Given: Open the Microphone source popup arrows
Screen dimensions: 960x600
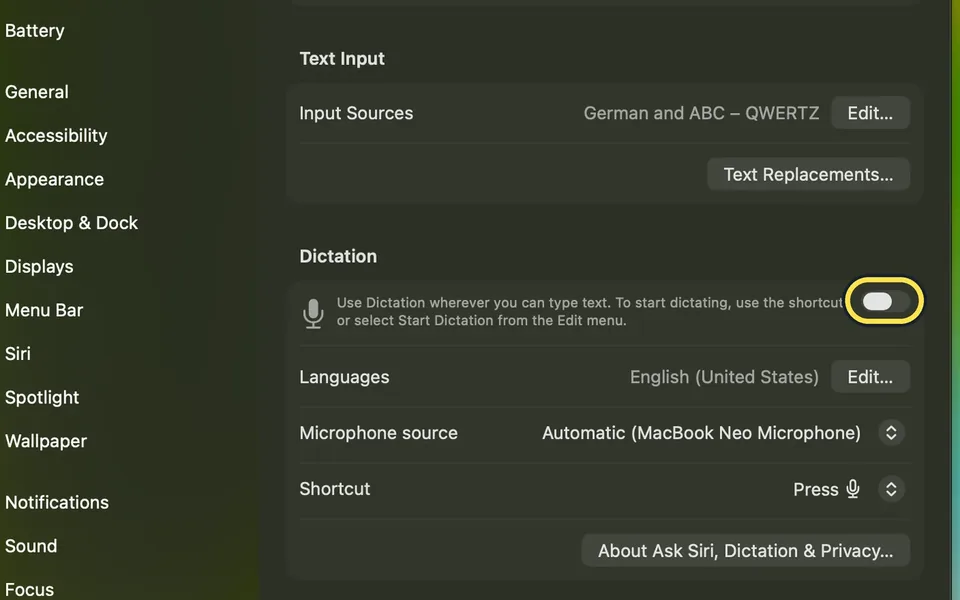Looking at the screenshot, I should tap(891, 433).
